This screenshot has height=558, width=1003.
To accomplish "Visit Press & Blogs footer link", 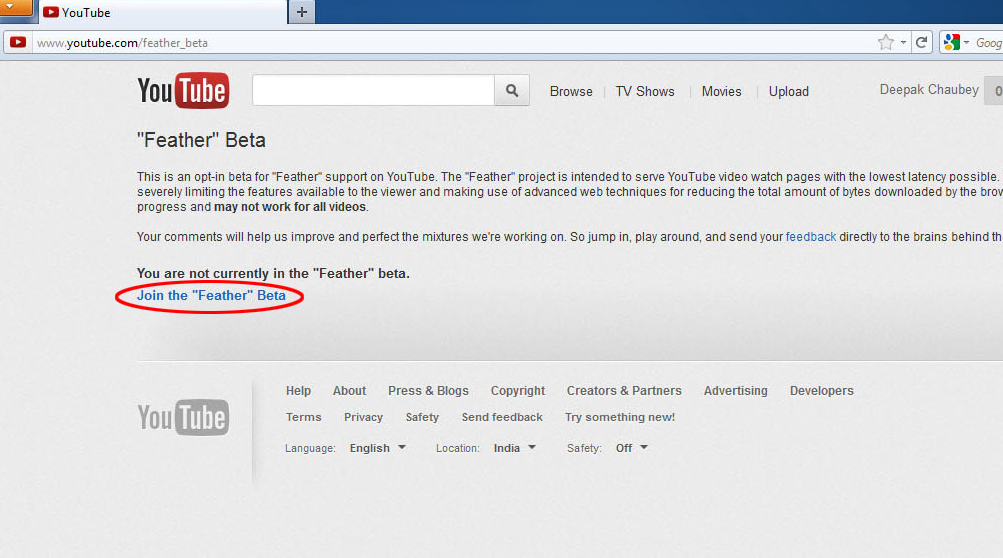I will pyautogui.click(x=428, y=391).
